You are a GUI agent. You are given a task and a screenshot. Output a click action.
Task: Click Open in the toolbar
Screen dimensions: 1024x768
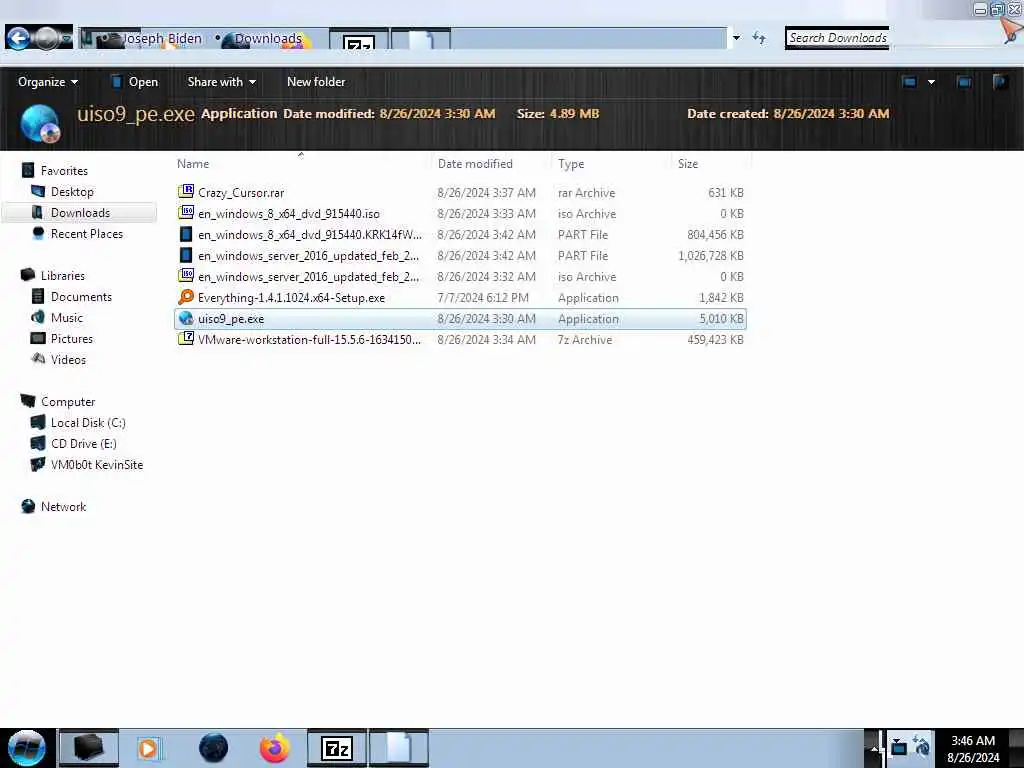pos(135,82)
